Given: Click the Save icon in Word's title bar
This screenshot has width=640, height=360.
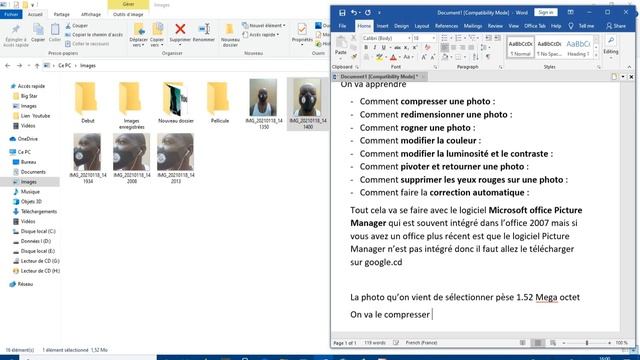Looking at the screenshot, I should click(342, 13).
